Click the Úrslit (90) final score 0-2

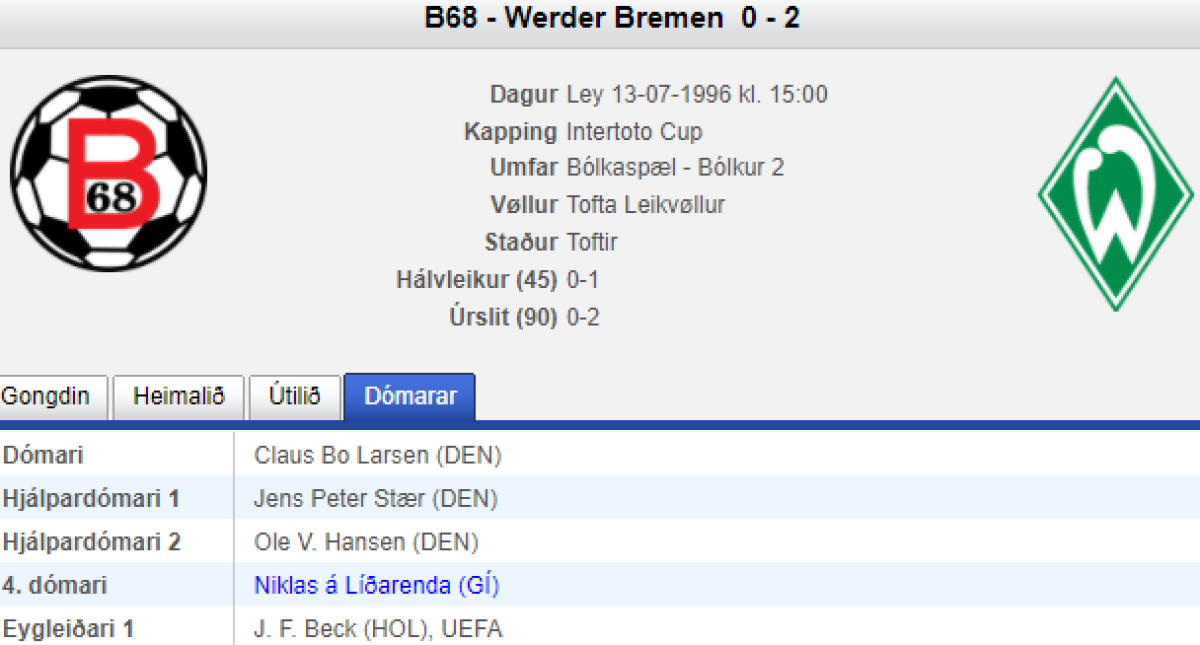583,318
